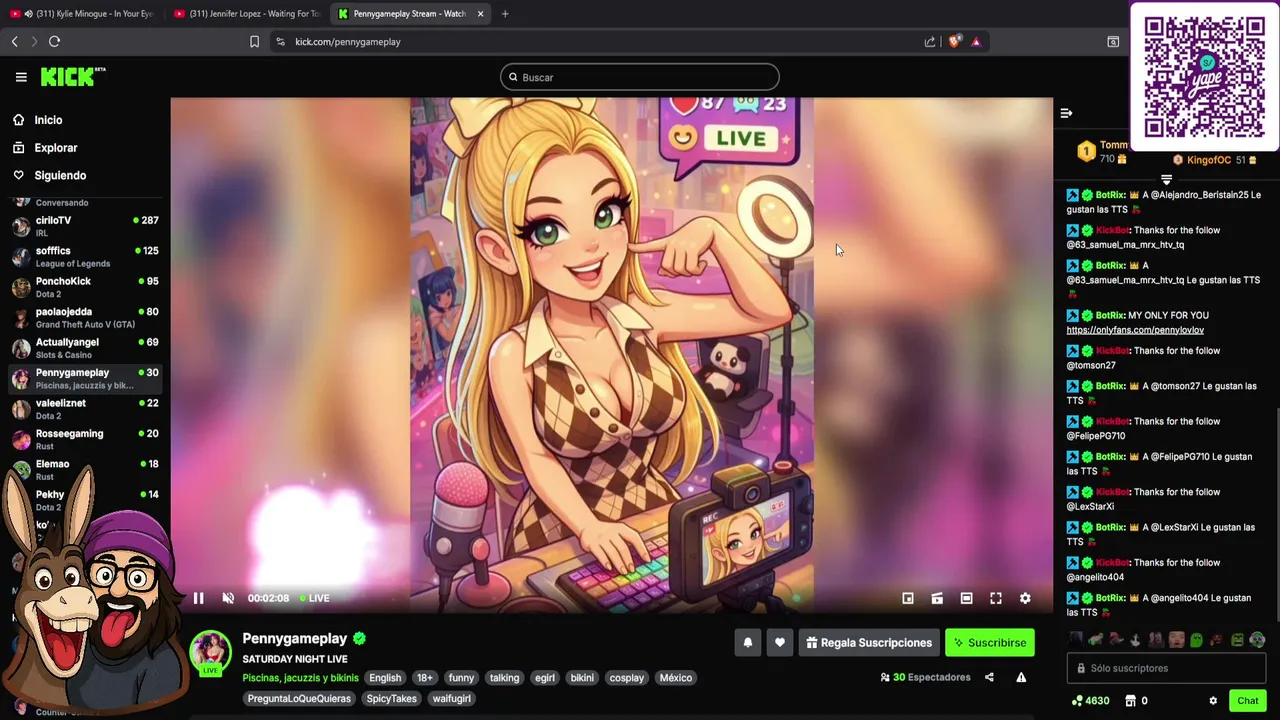Viewport: 1280px width, 720px height.
Task: Reload the current page
Action: coord(54,41)
